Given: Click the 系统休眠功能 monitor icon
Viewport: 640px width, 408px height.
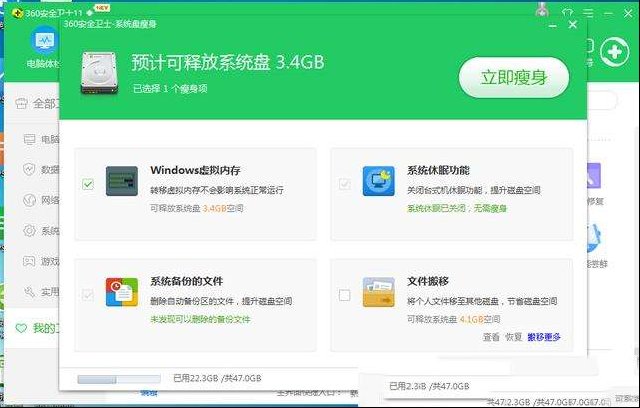Looking at the screenshot, I should [x=379, y=181].
